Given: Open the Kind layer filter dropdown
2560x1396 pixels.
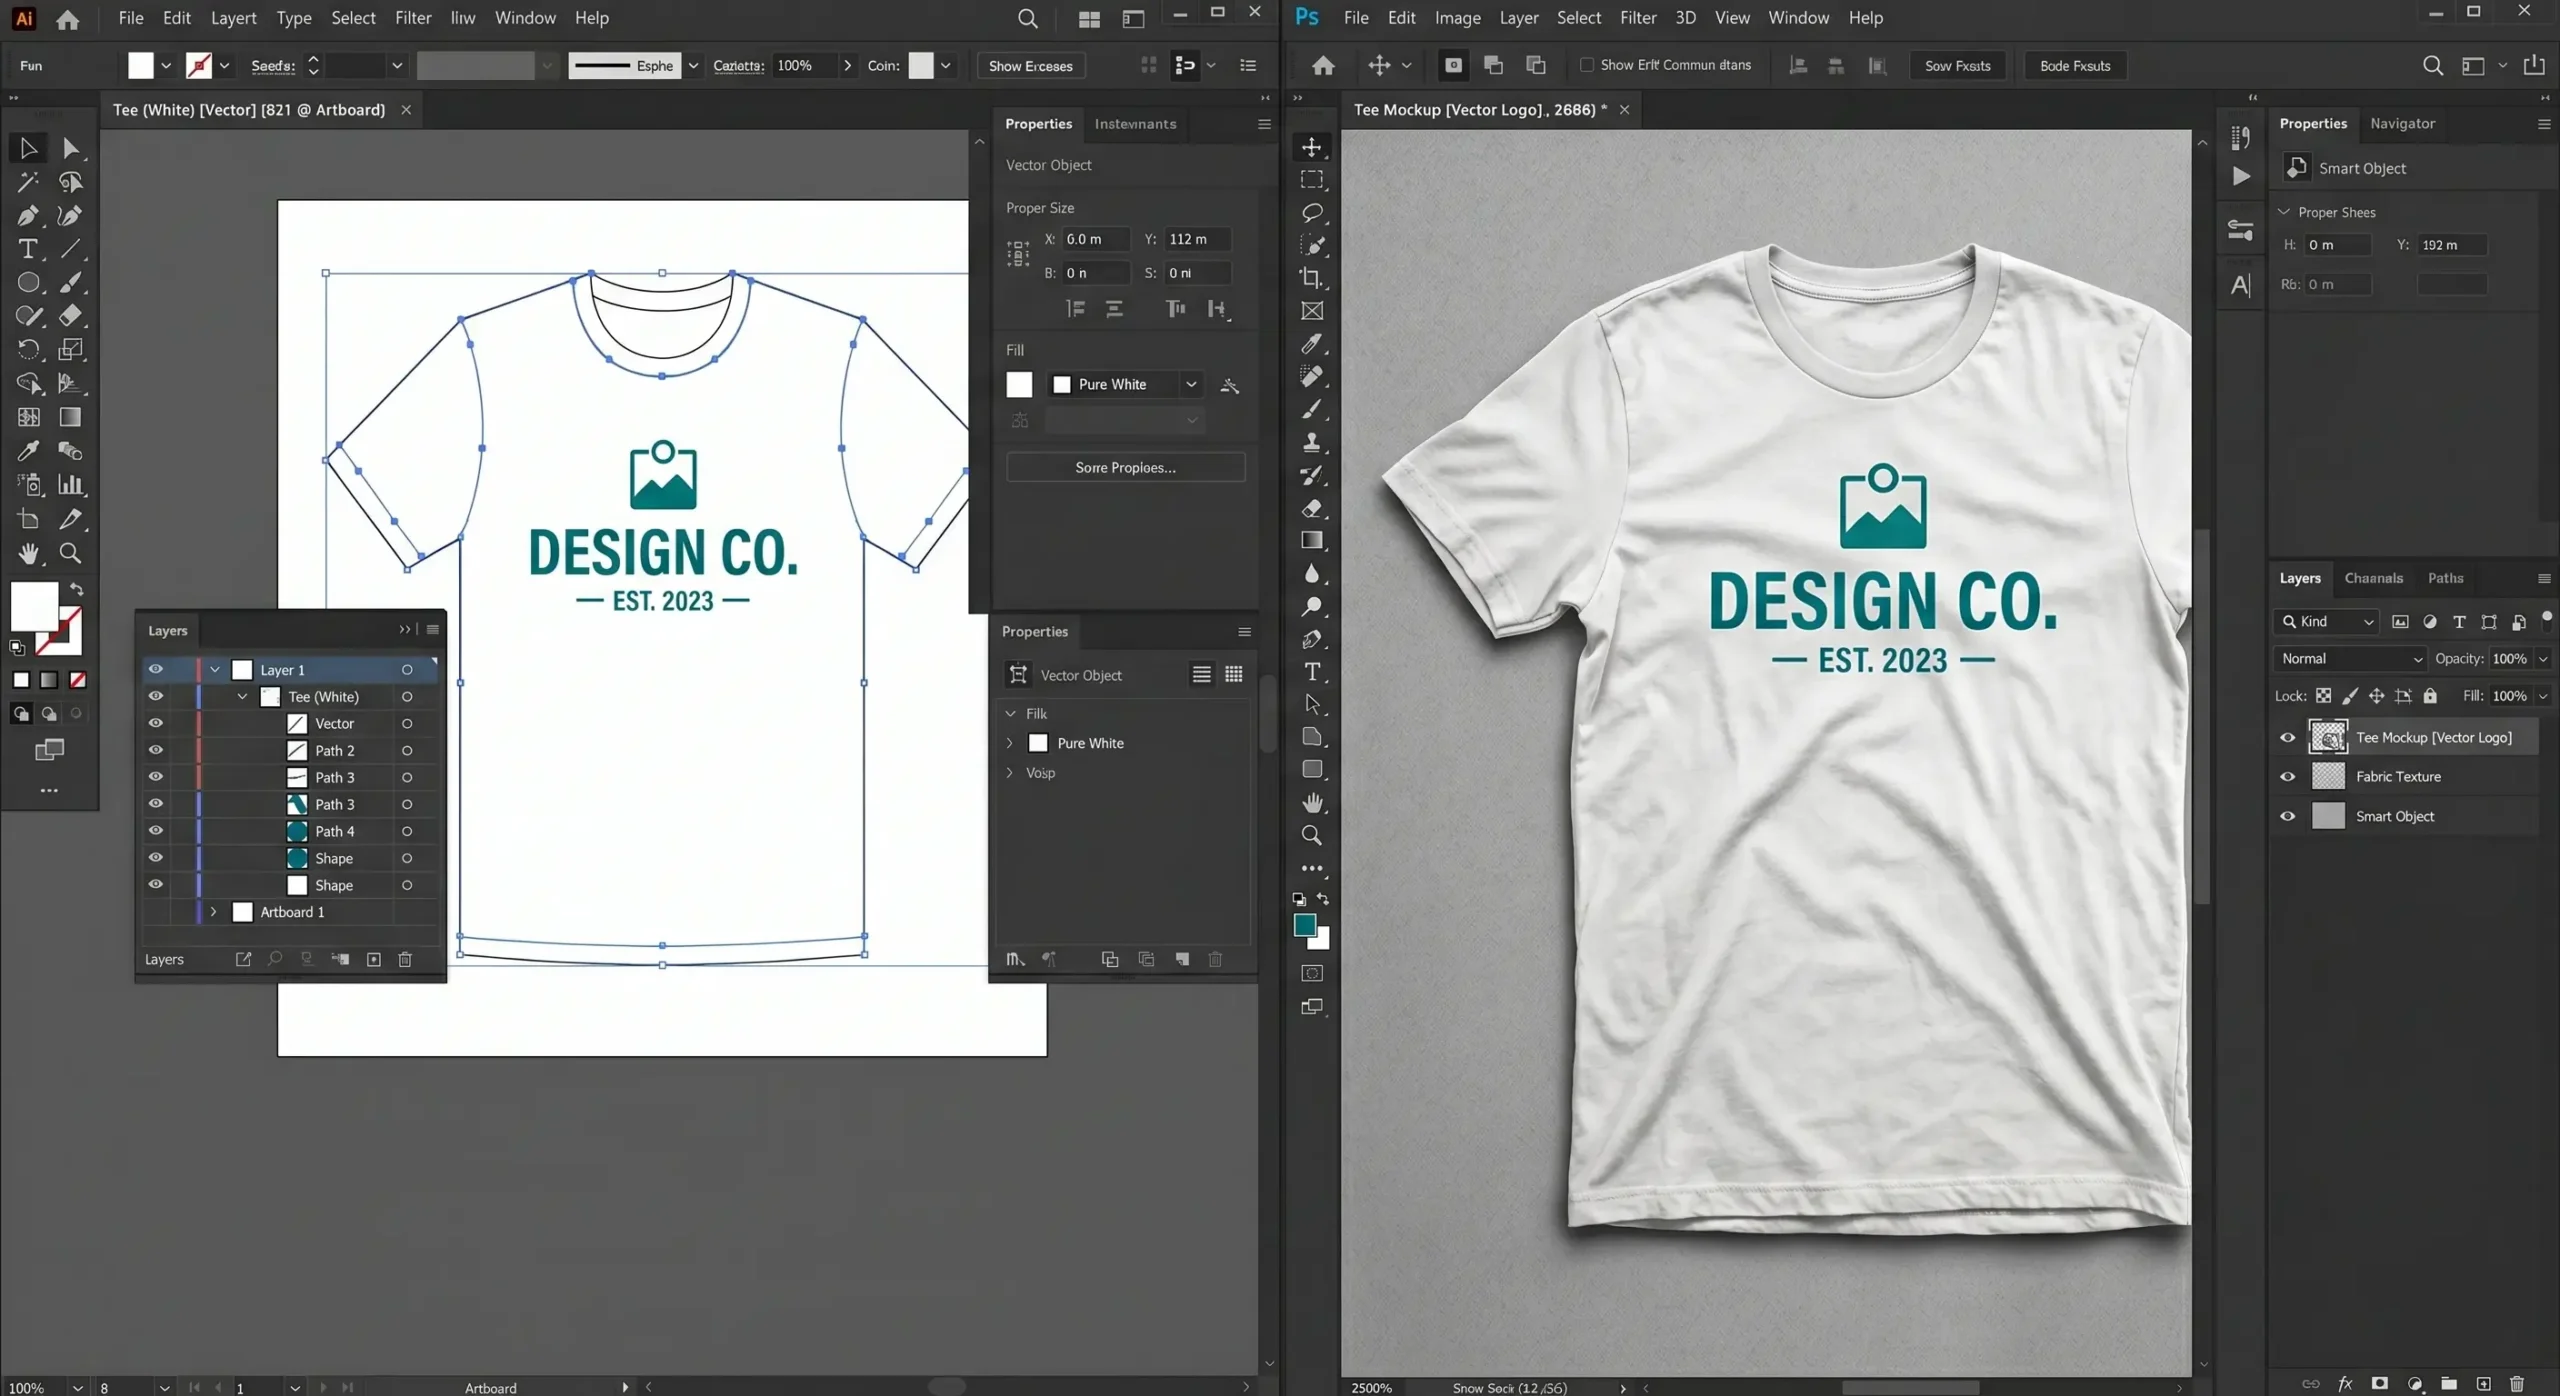Looking at the screenshot, I should pyautogui.click(x=2326, y=622).
